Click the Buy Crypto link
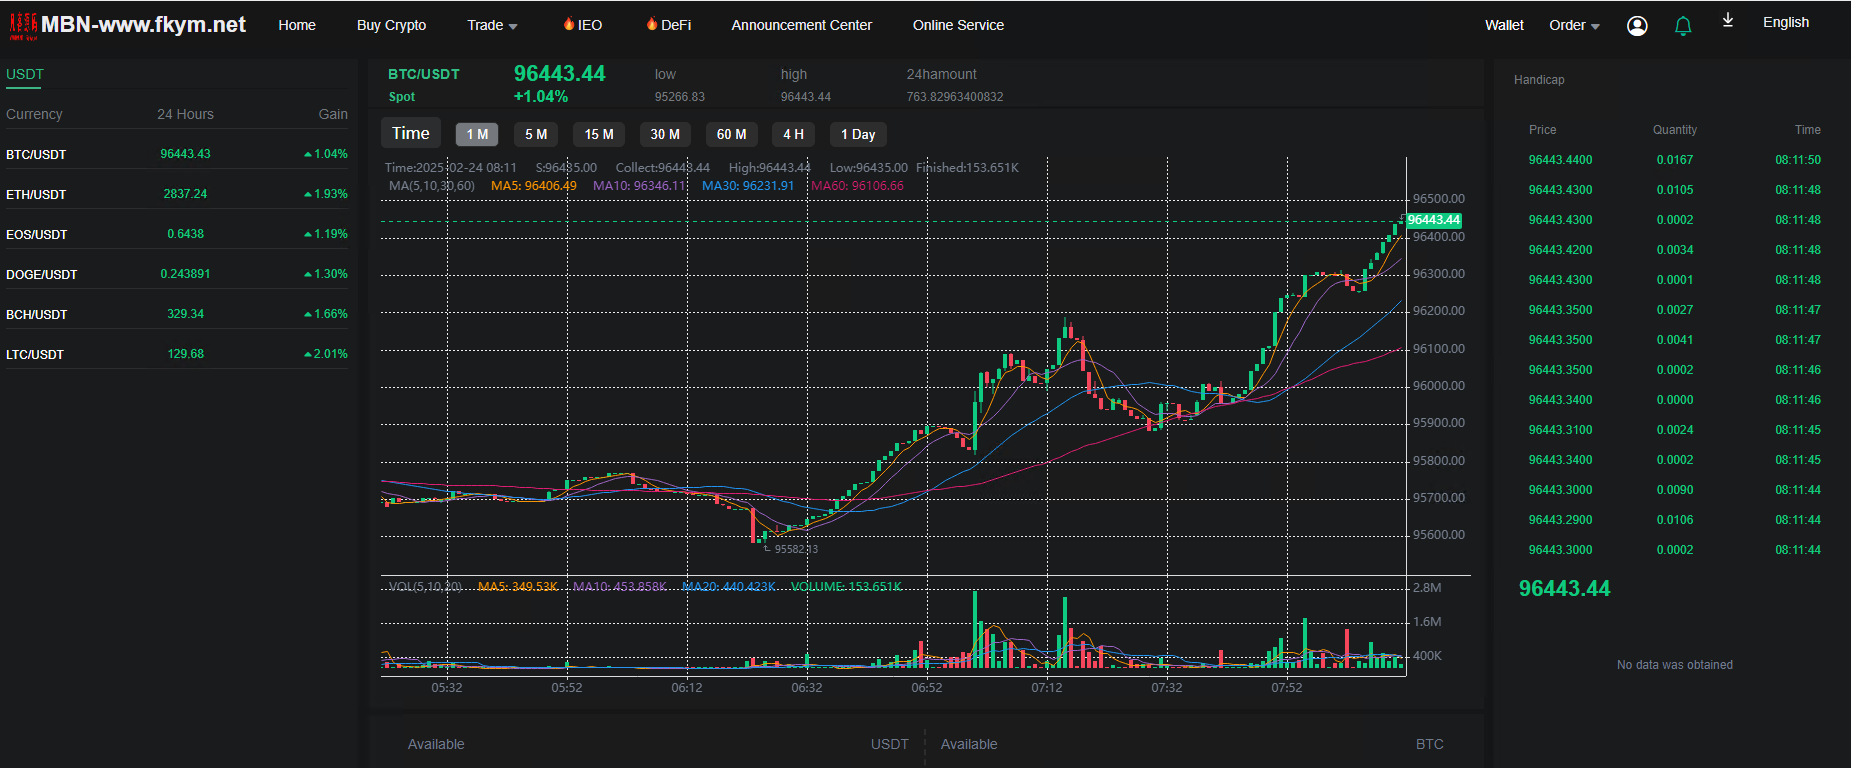Screen dimensions: 1851x768 point(391,25)
